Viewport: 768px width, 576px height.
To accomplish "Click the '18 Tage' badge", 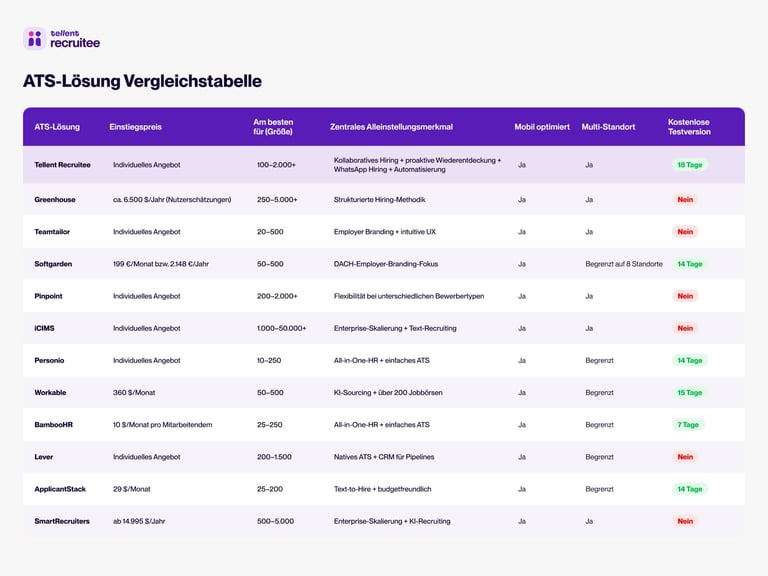I will click(x=690, y=165).
